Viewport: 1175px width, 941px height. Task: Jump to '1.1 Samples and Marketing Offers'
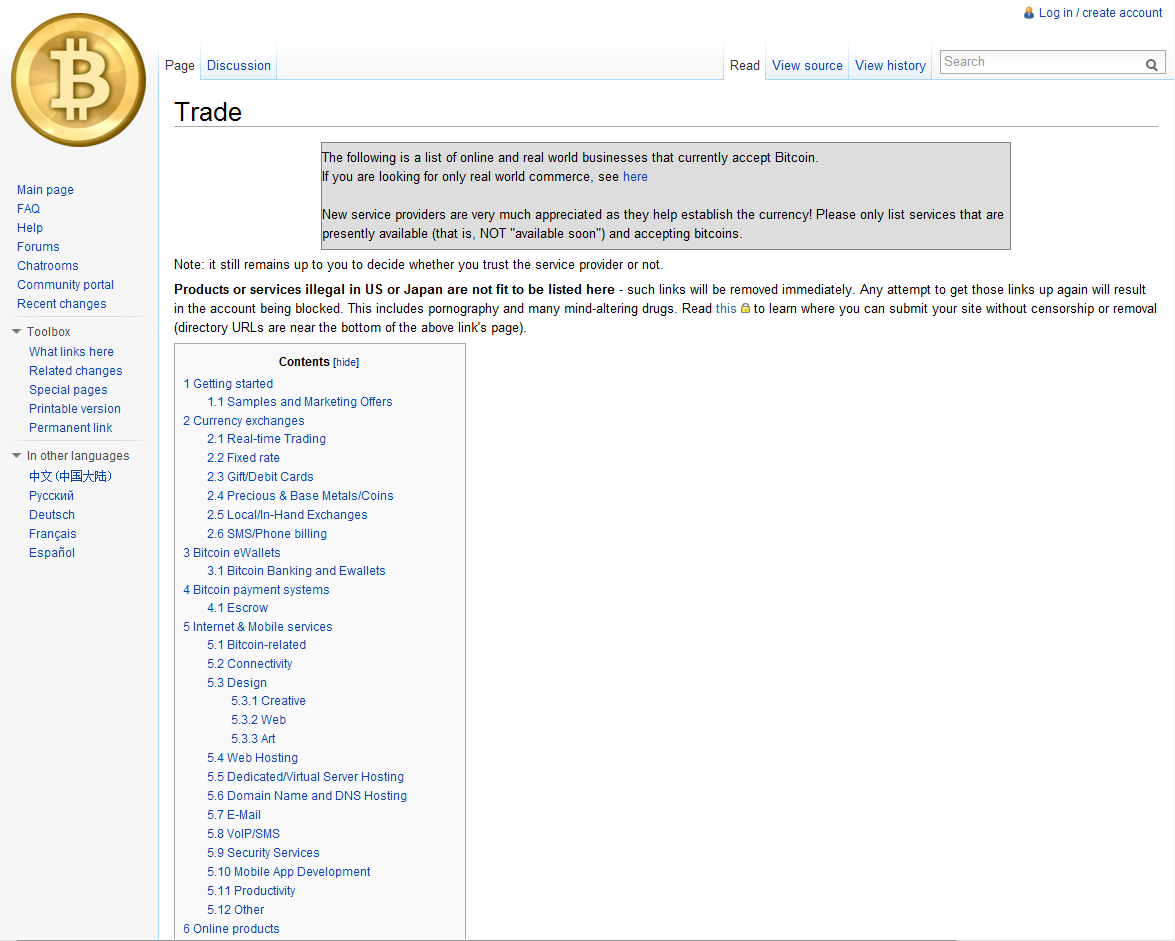300,402
